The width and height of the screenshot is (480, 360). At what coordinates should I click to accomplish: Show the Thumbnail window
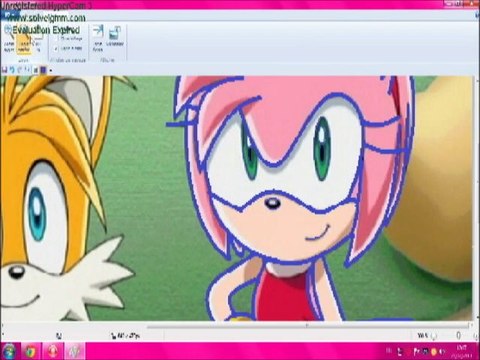(115, 37)
